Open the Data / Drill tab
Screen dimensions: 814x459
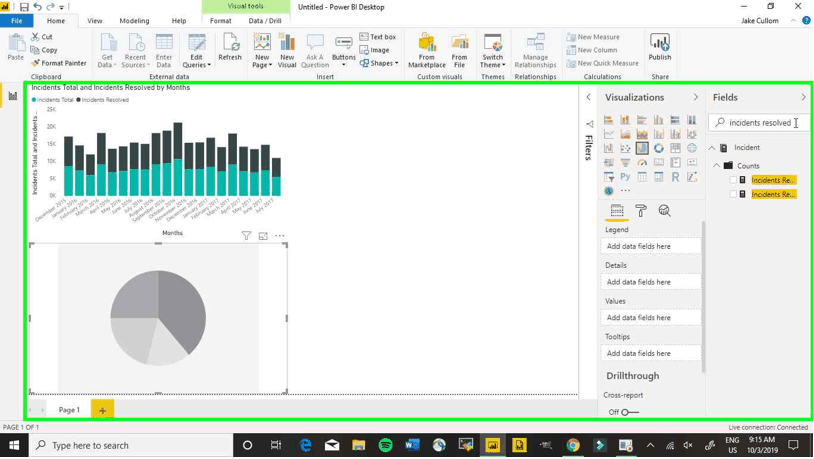tap(265, 21)
